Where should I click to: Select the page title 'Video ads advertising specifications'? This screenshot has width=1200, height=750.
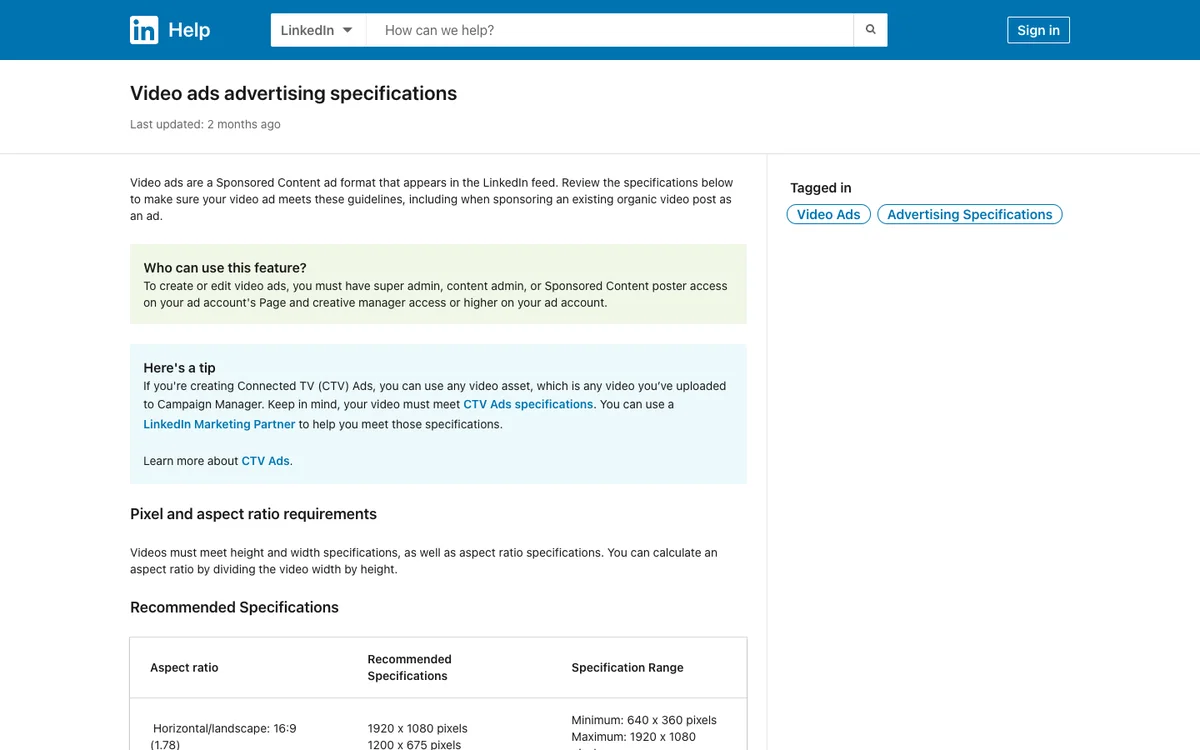[x=293, y=93]
